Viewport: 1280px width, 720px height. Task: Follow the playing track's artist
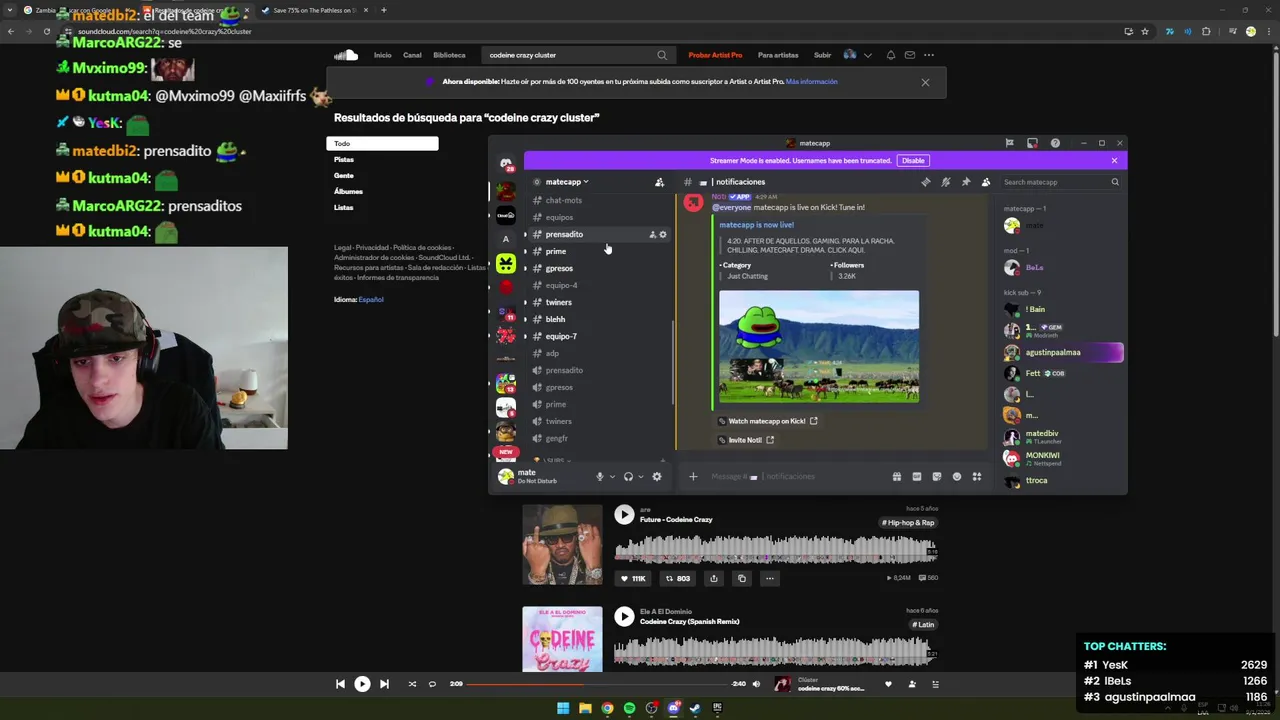[912, 684]
